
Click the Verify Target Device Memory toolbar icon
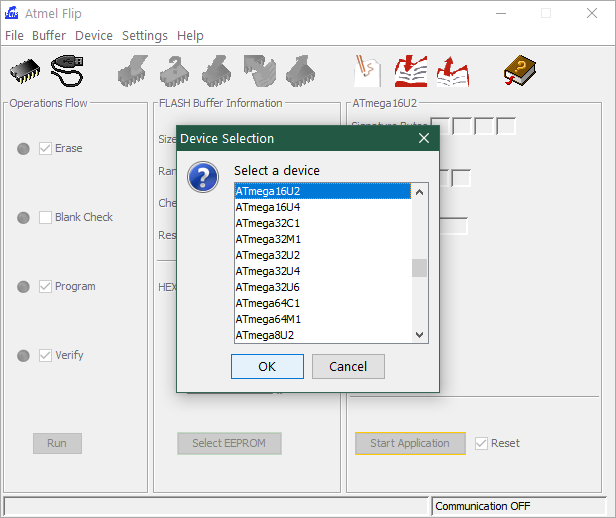pyautogui.click(x=259, y=71)
